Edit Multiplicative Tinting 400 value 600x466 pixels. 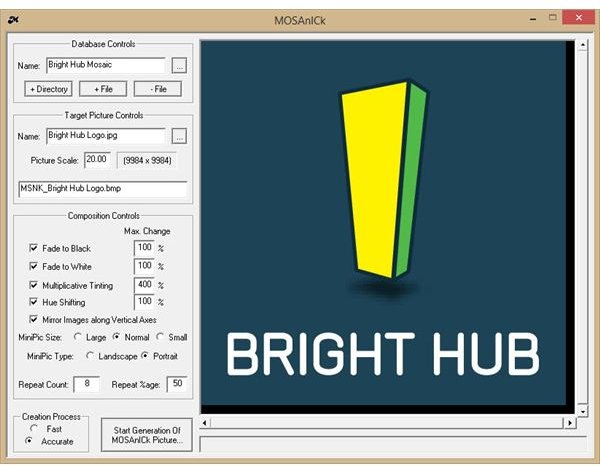[x=144, y=285]
